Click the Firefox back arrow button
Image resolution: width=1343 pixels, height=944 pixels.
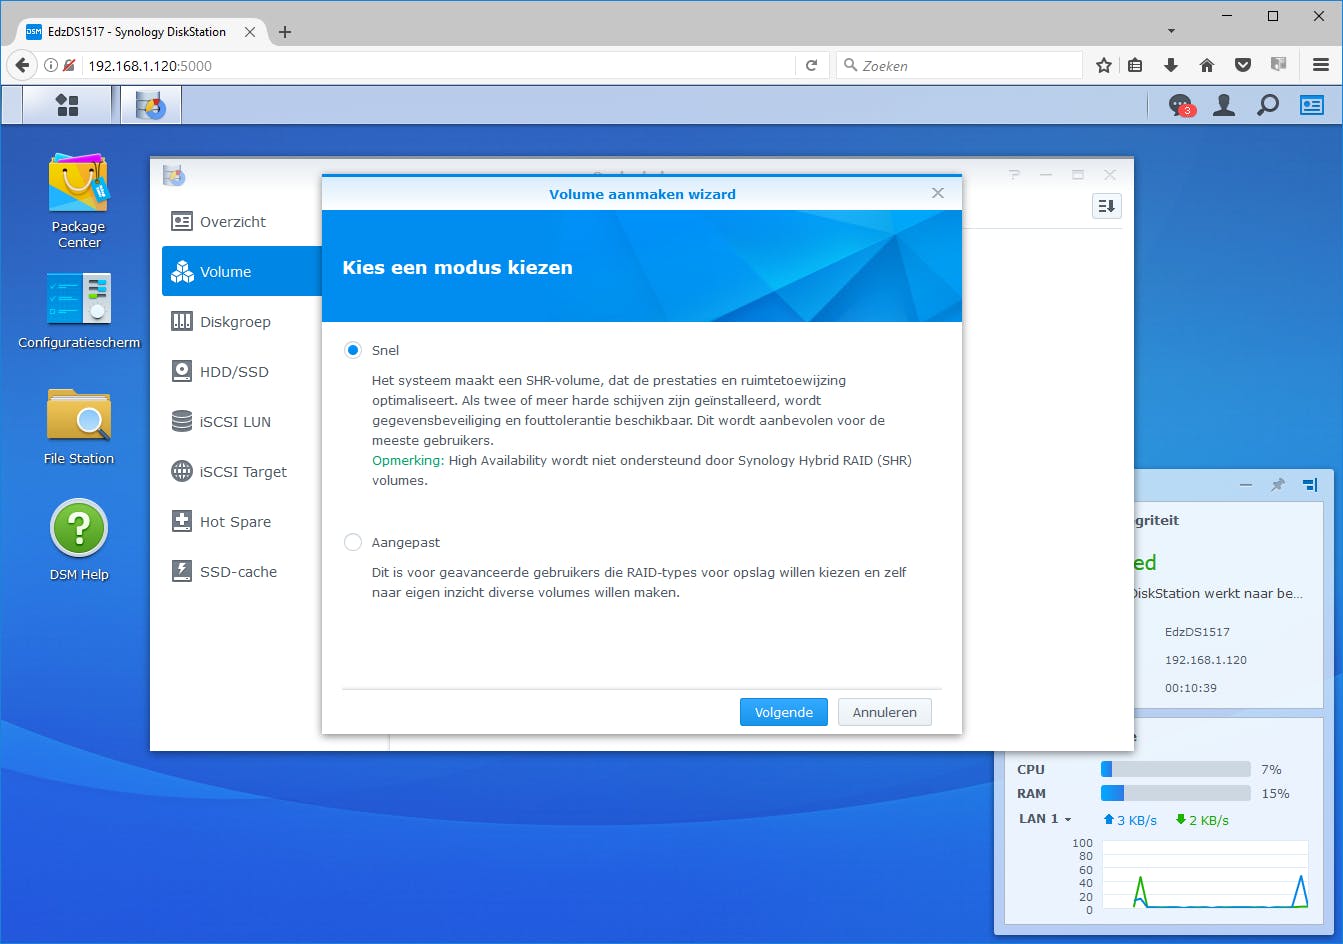pyautogui.click(x=22, y=65)
